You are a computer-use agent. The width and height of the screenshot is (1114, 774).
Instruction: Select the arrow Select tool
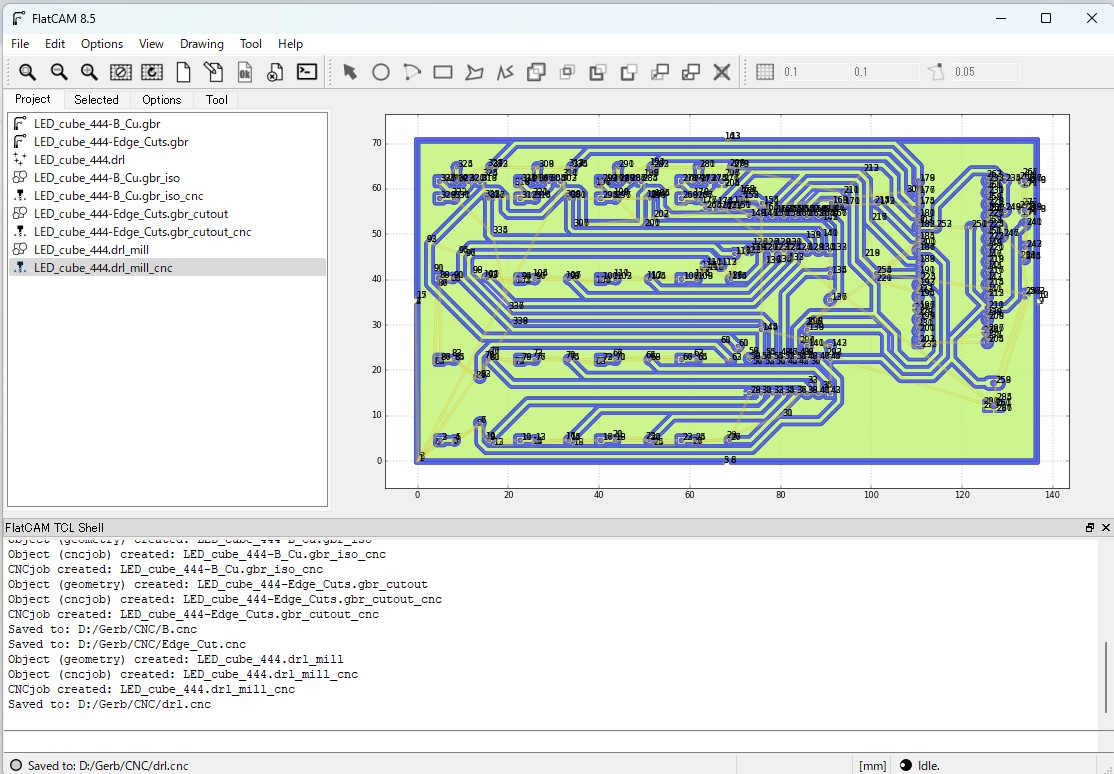tap(350, 72)
